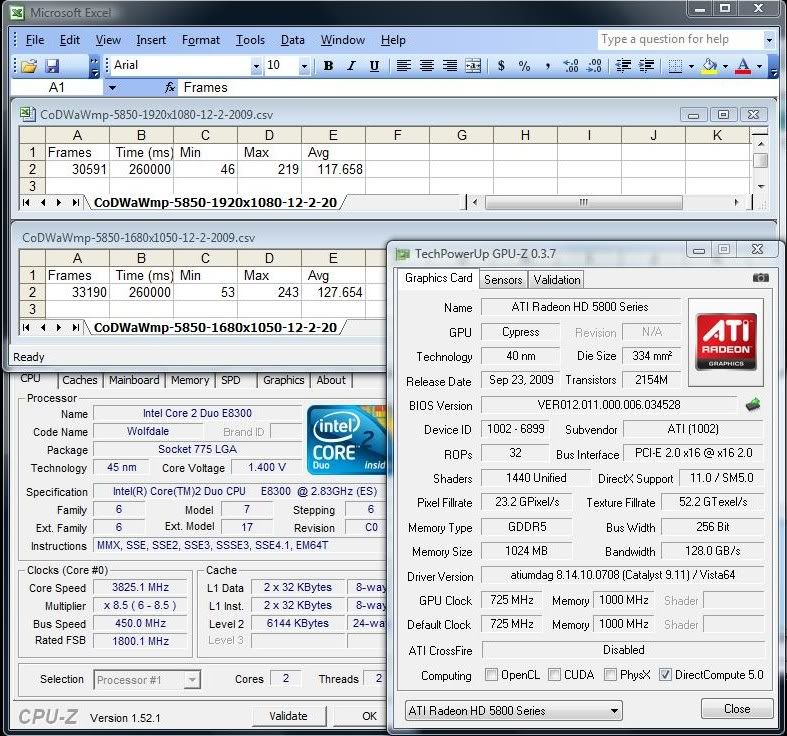Viewport: 787px width, 736px height.
Task: Open the font size dropdown showing 10
Action: [x=304, y=66]
